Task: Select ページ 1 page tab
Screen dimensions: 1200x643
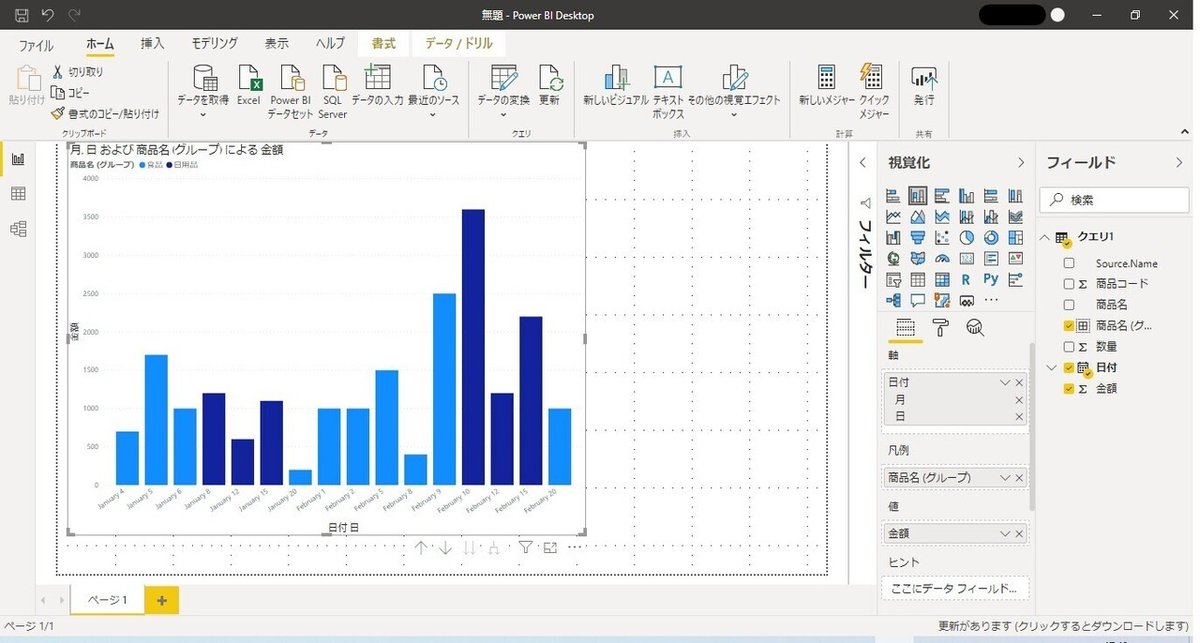Action: tap(108, 600)
